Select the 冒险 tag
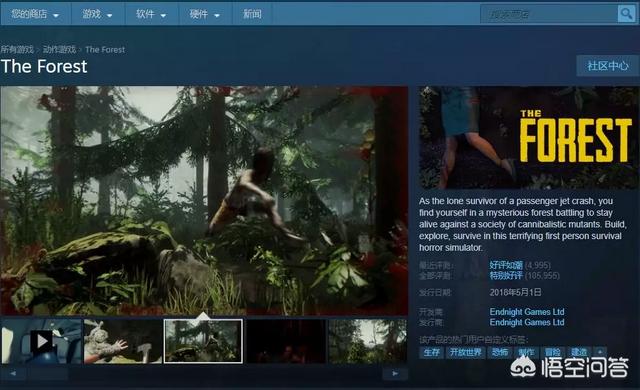 pos(553,352)
